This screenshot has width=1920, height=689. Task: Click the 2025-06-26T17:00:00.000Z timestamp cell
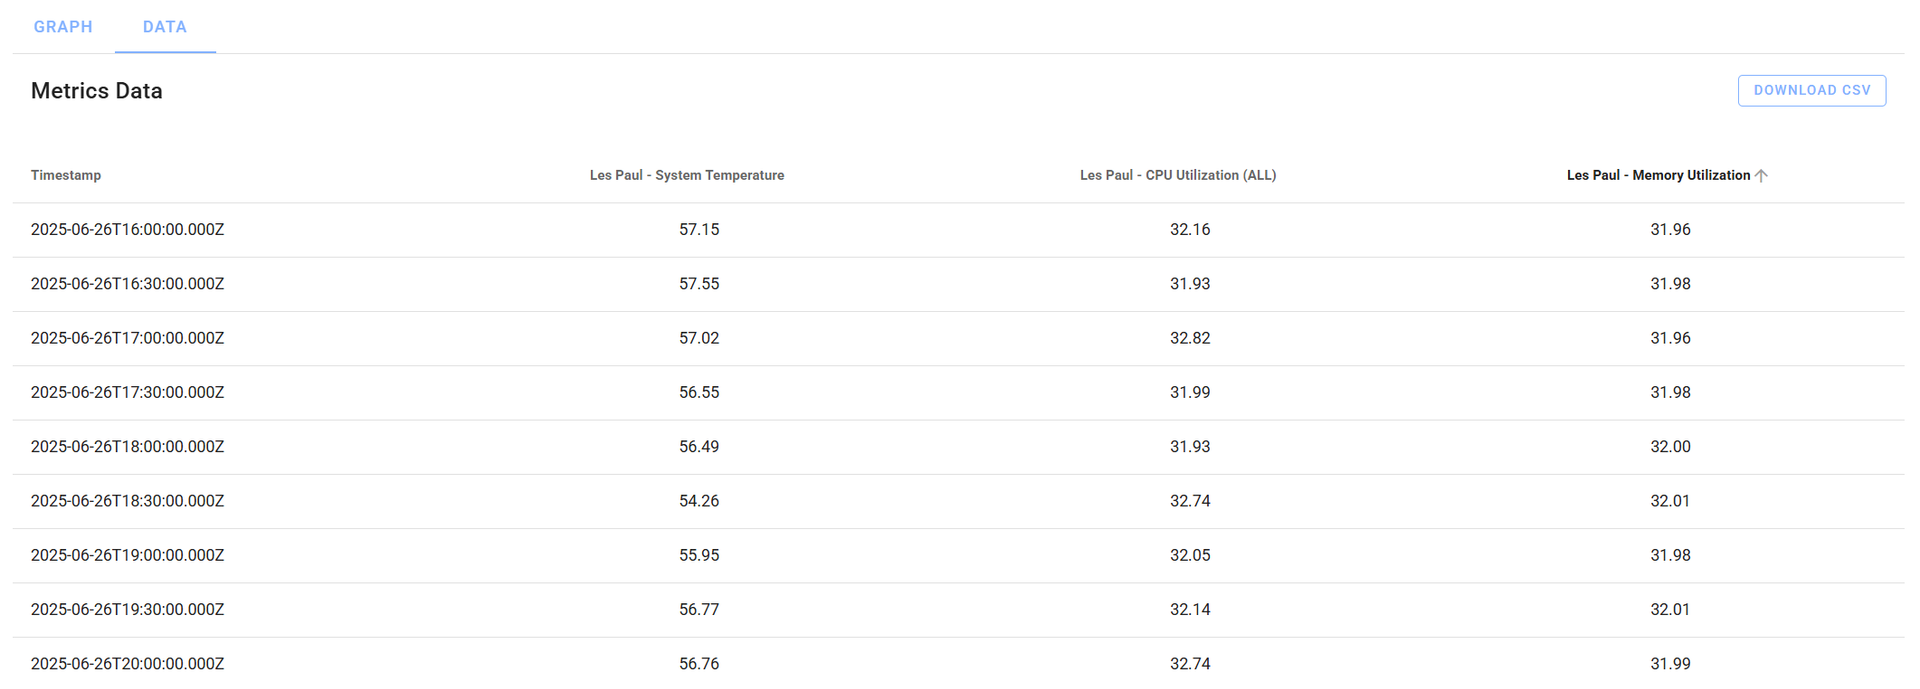pos(127,338)
